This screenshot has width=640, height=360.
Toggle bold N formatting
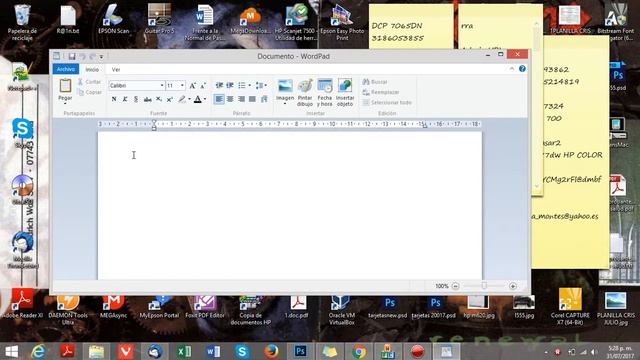pos(114,99)
